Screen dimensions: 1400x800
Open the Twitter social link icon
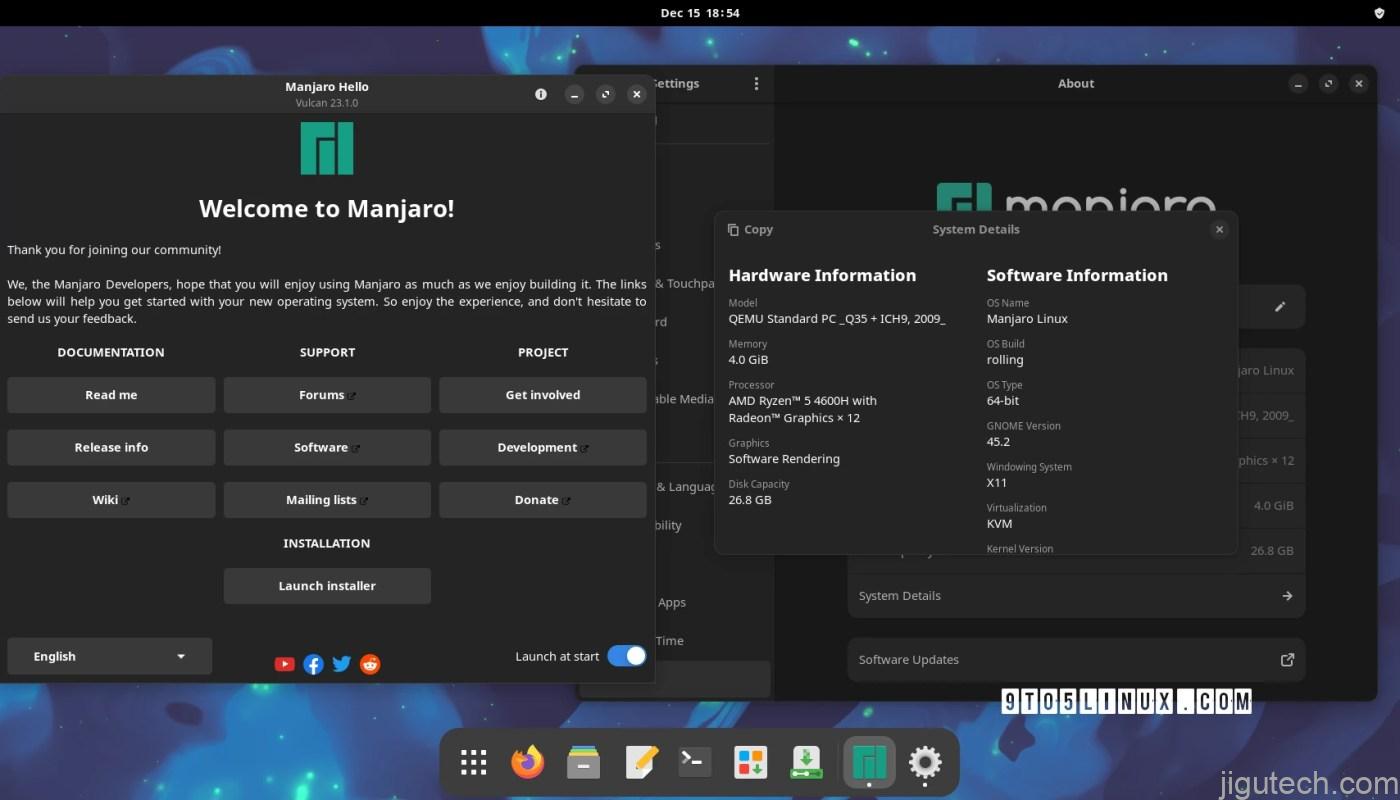click(x=341, y=664)
